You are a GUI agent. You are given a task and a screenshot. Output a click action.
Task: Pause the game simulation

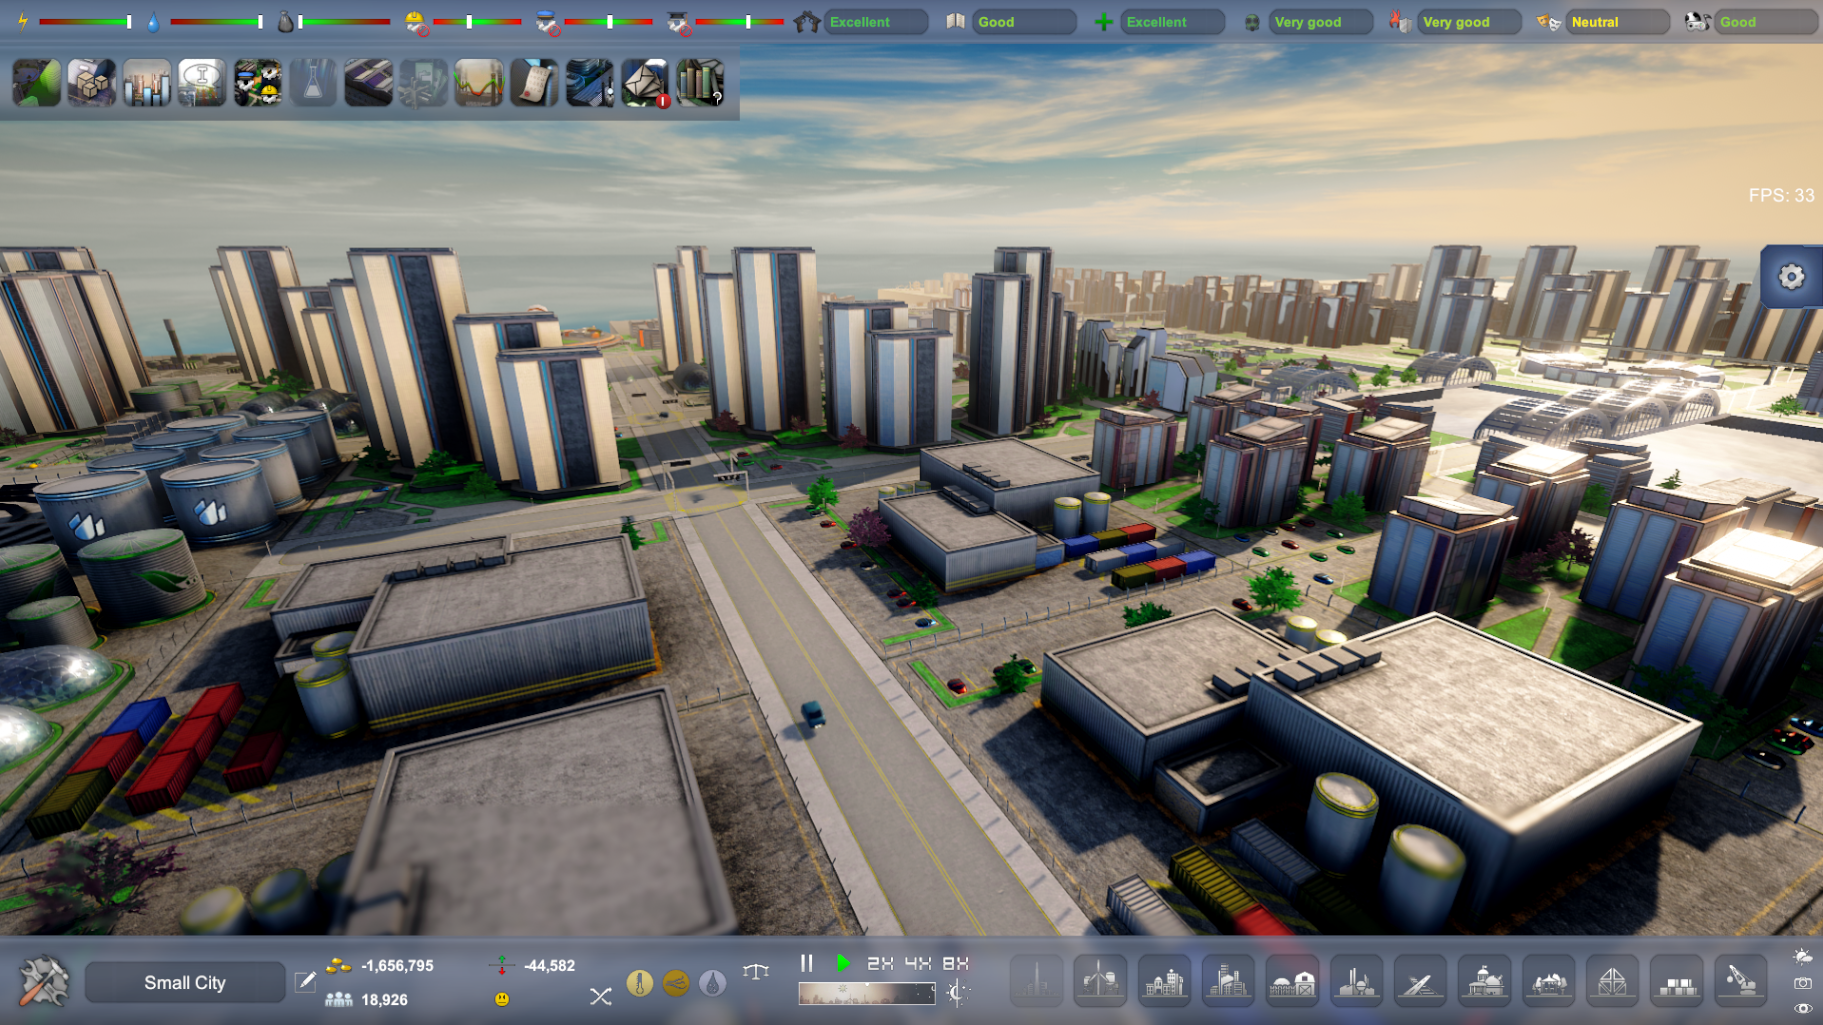pyautogui.click(x=807, y=963)
